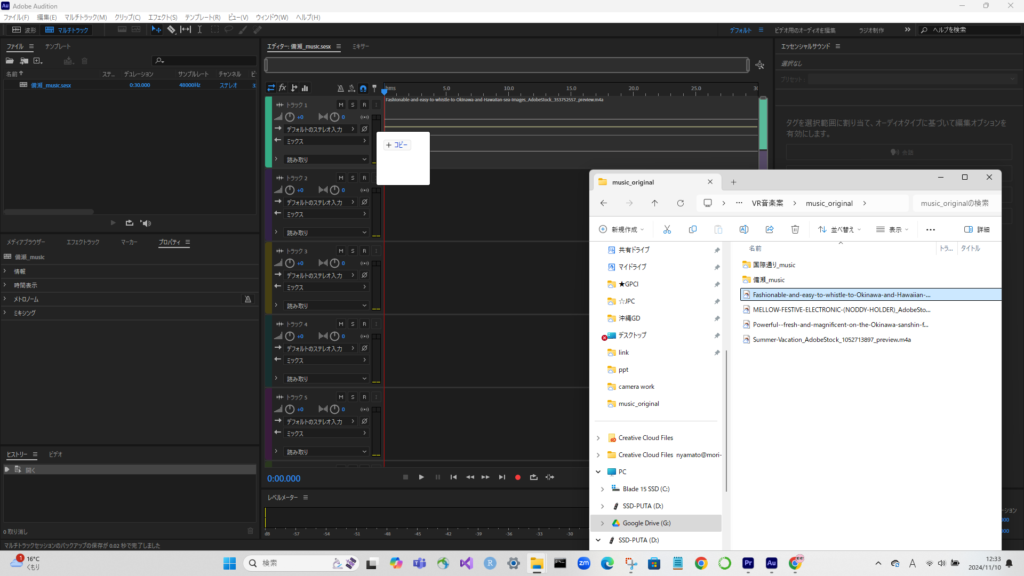Switch to the ミキサー tab
This screenshot has width=1024, height=576.
click(361, 47)
